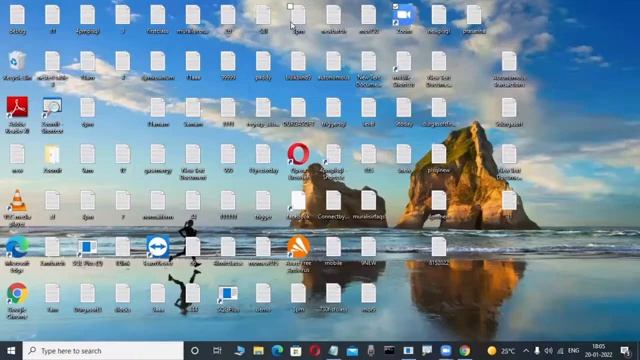This screenshot has width=640, height=360.
Task: Expand the hidden system tray icons chevron
Action: pyautogui.click(x=526, y=351)
